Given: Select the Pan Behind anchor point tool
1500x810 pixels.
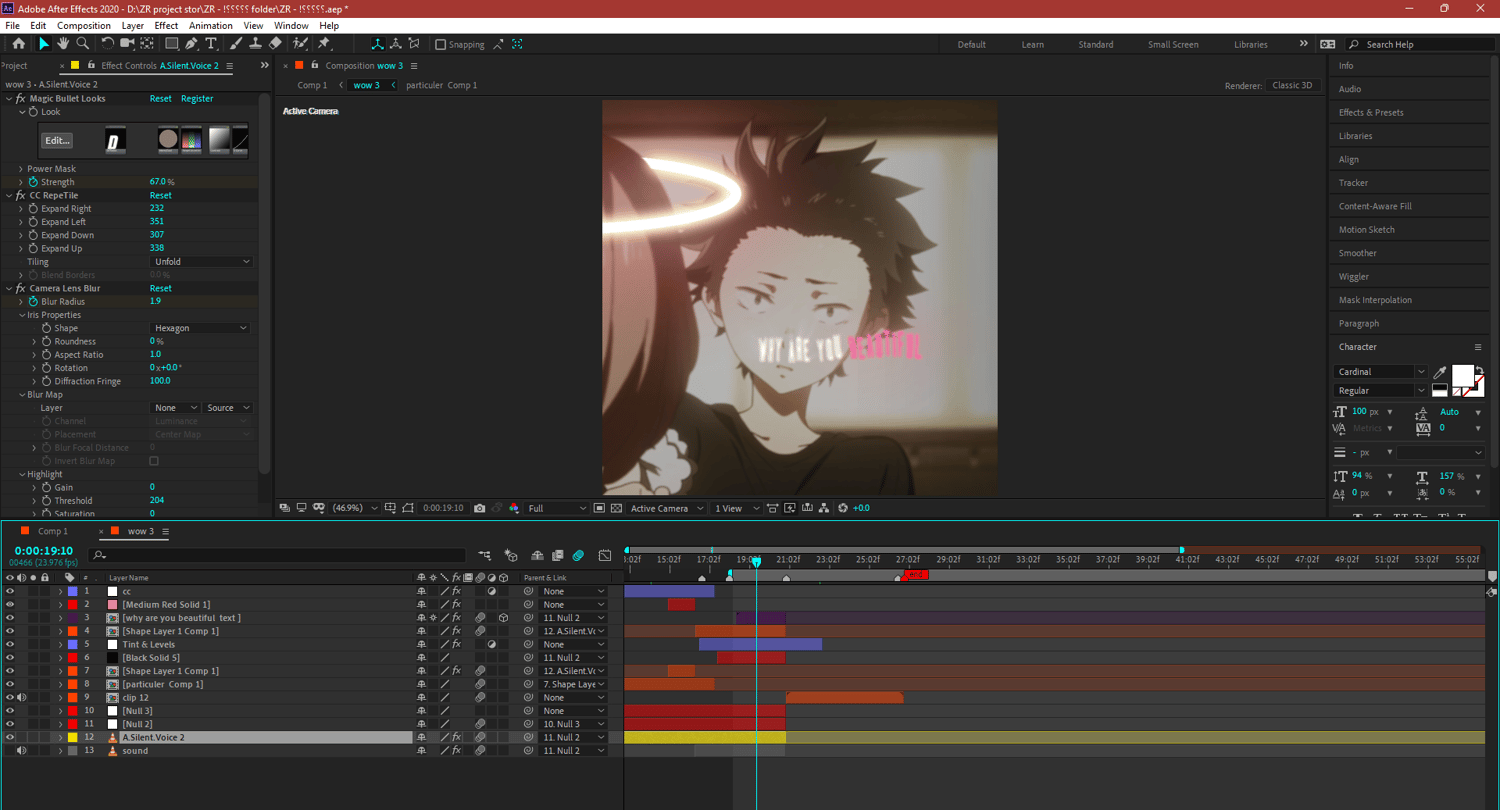Looking at the screenshot, I should (147, 44).
